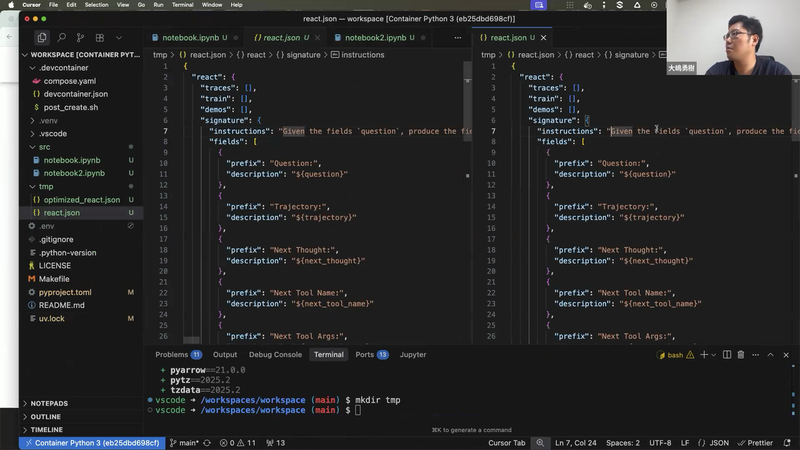
Task: Kill terminal with trash icon
Action: tap(741, 355)
